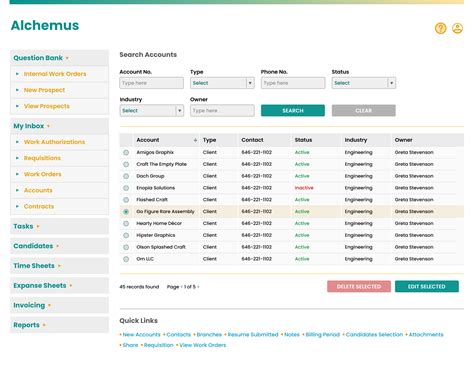Click the DELETE SELECTED button
This screenshot has width=474, height=366.
tap(359, 287)
